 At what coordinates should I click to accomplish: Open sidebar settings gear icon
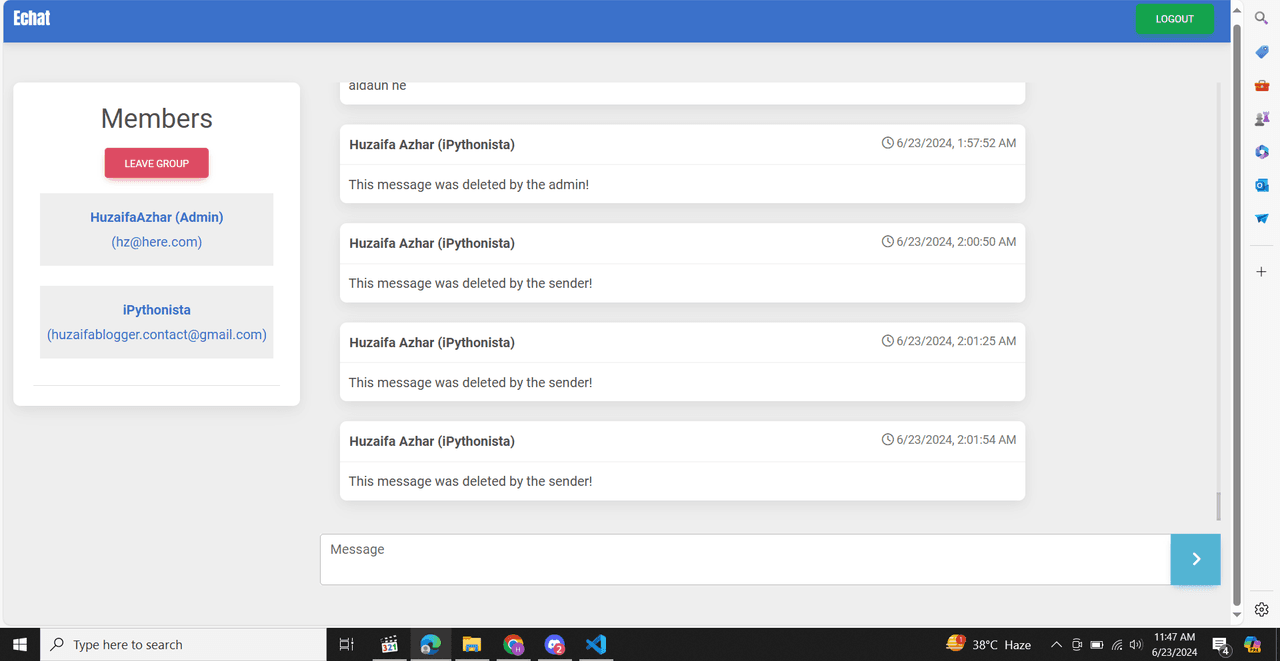coord(1262,609)
